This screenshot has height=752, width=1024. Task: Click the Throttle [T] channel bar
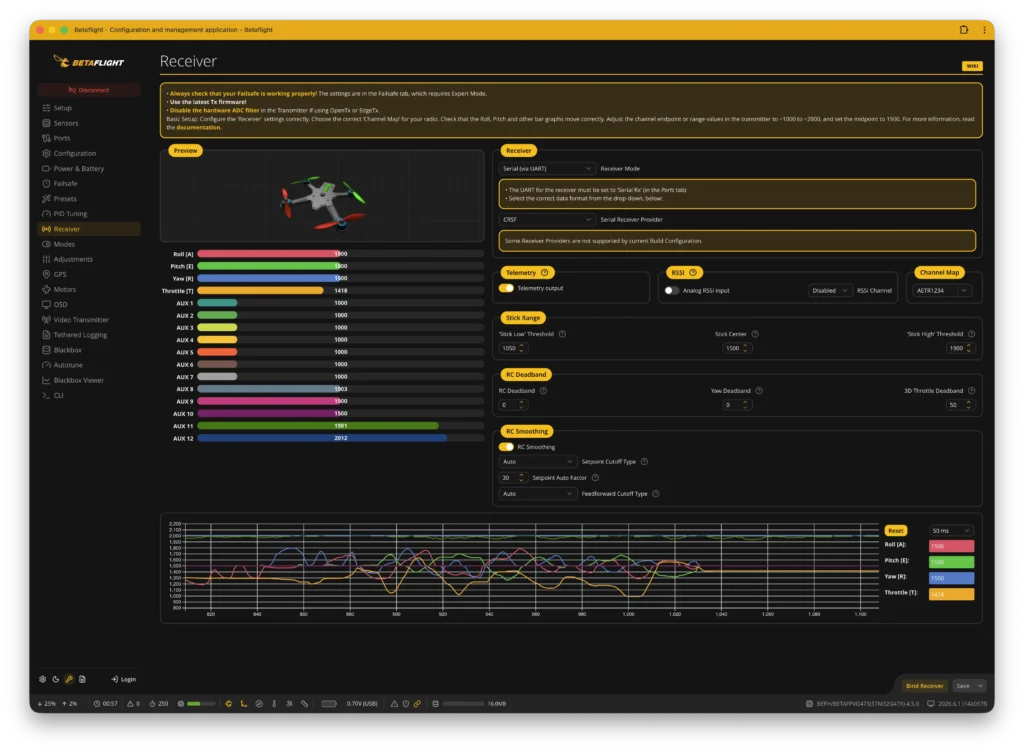point(340,290)
